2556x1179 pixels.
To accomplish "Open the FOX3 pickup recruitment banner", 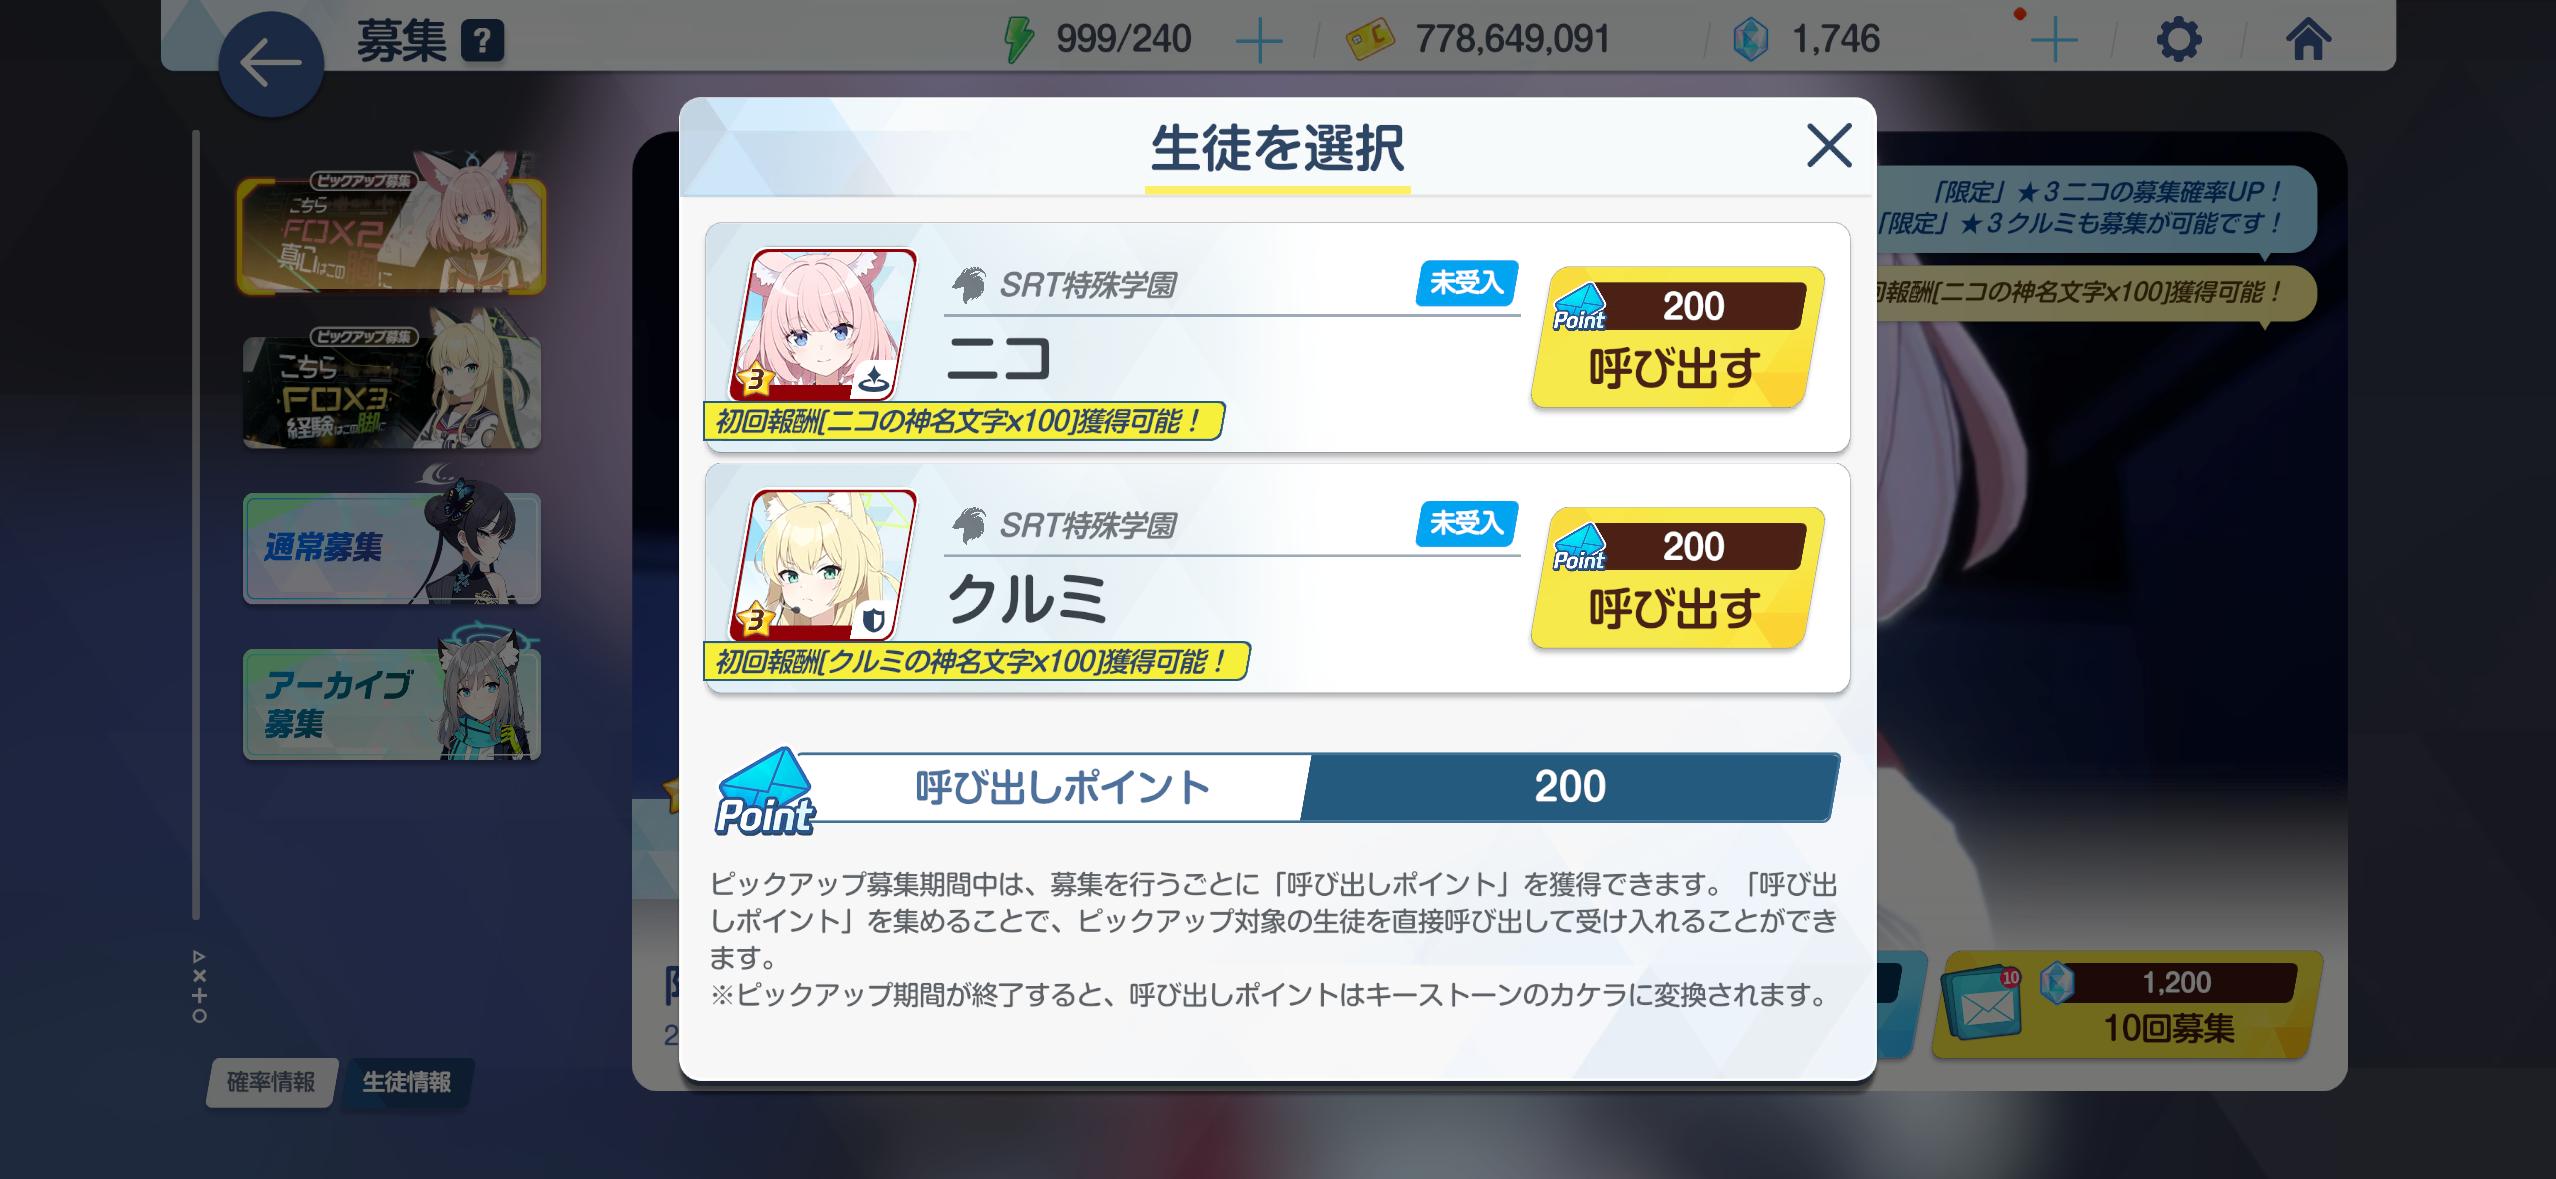I will click(391, 391).
